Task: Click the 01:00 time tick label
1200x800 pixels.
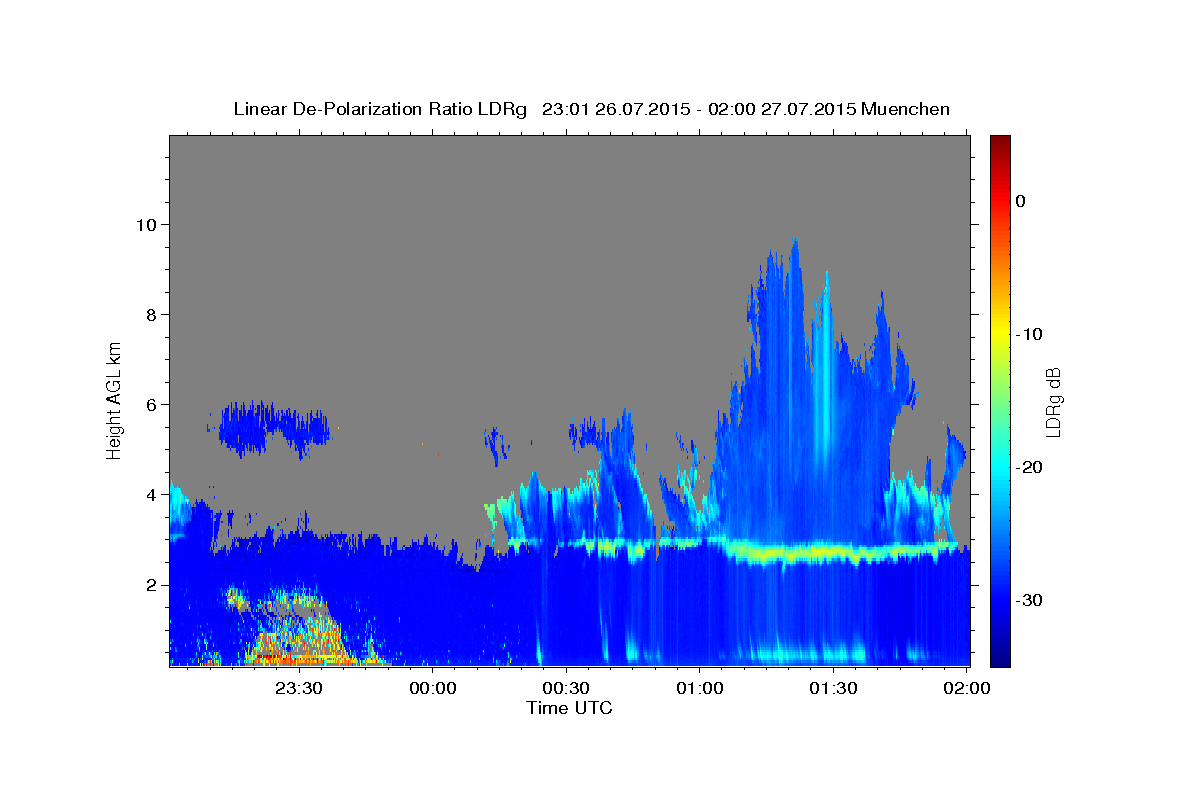Action: (x=699, y=688)
